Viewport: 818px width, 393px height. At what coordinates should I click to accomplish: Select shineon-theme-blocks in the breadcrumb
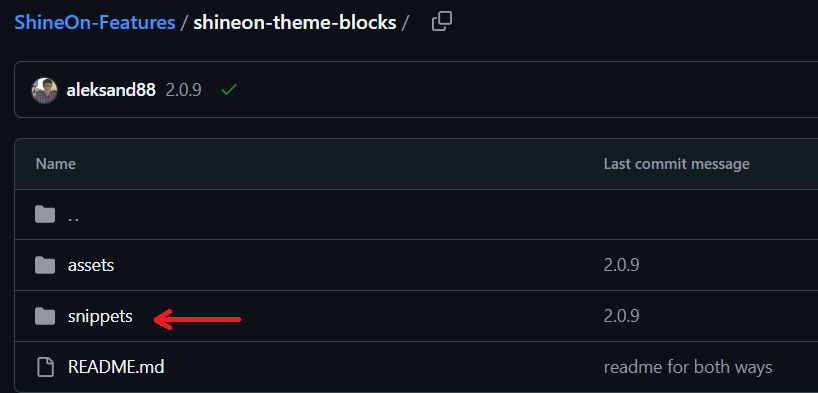click(295, 22)
